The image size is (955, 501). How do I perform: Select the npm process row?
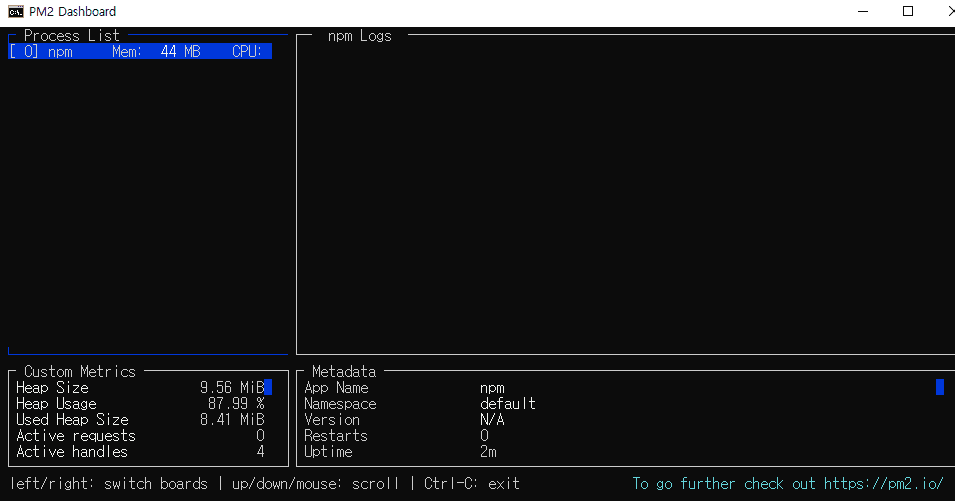[x=140, y=52]
